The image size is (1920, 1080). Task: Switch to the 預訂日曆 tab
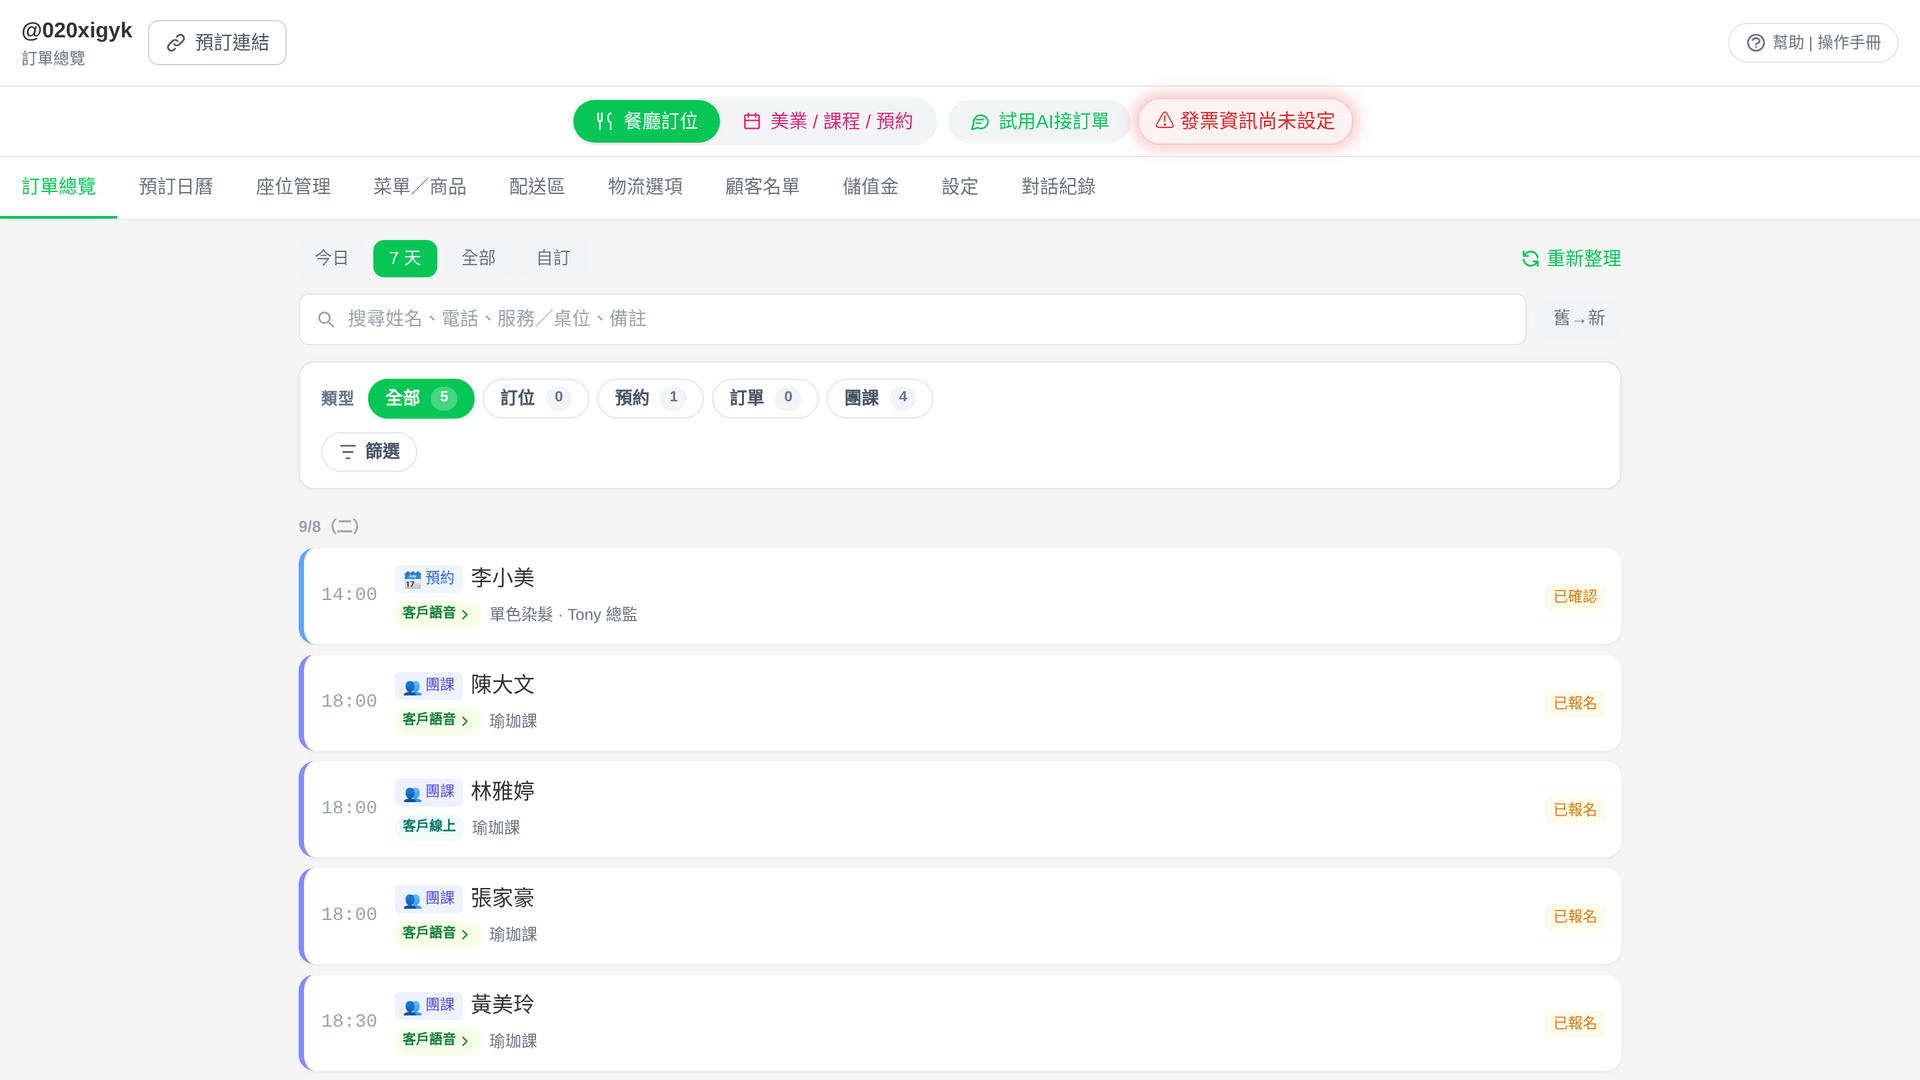176,187
